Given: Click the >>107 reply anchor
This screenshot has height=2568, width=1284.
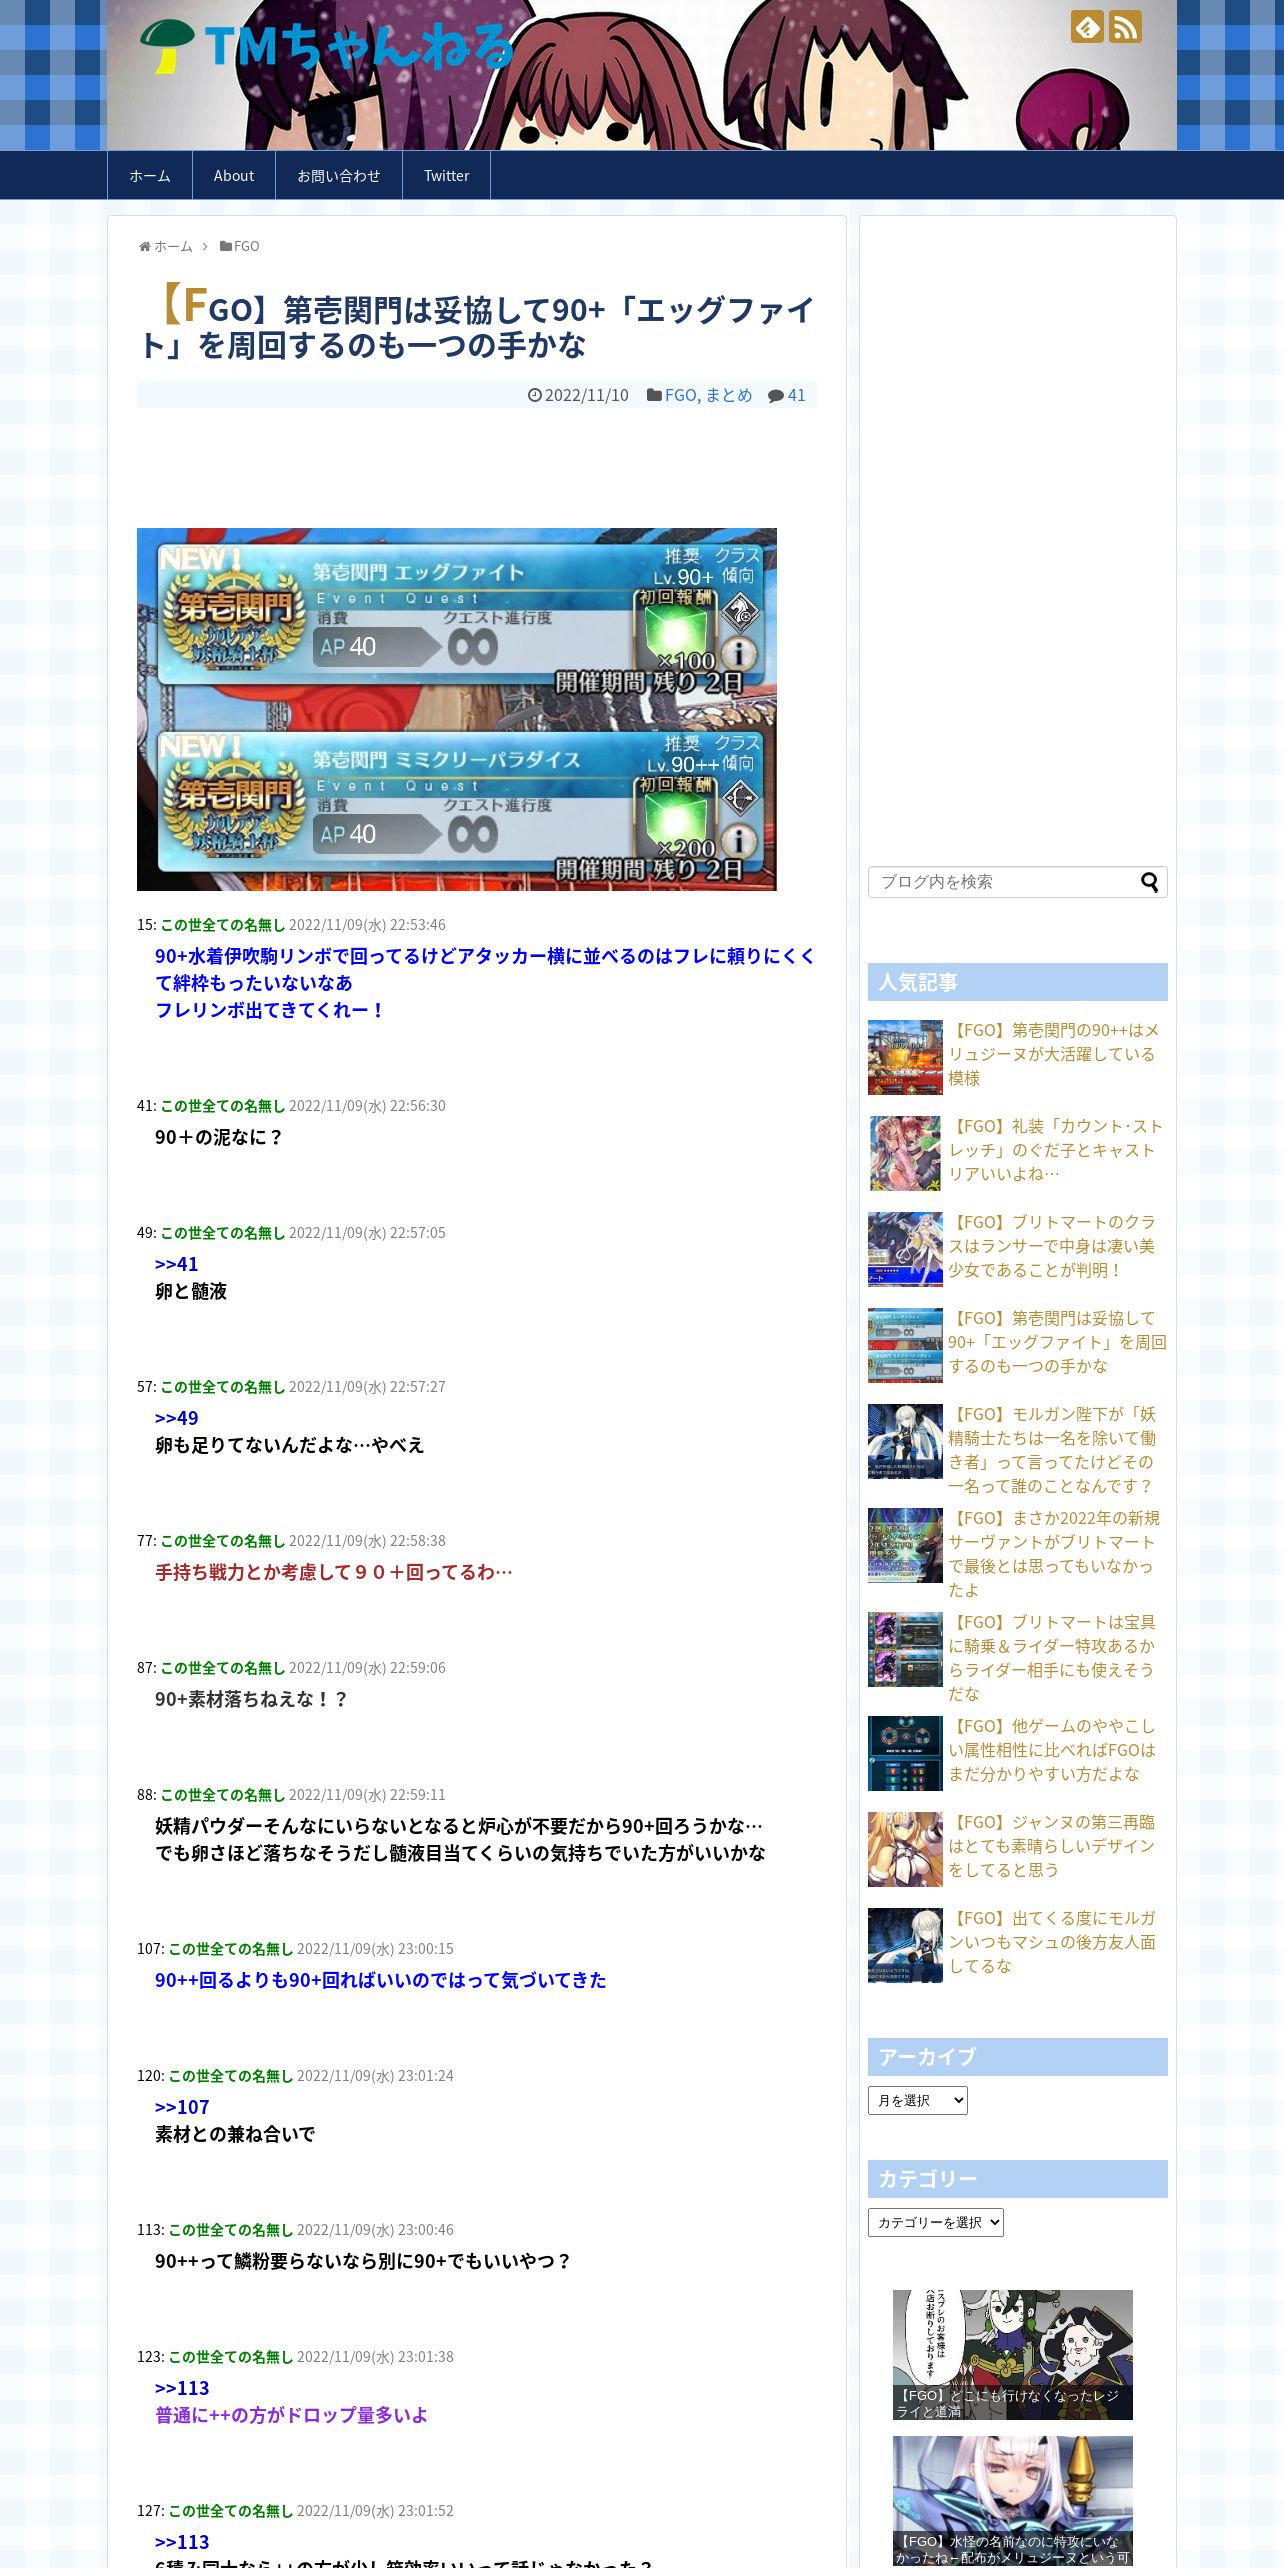Looking at the screenshot, I should (x=182, y=2107).
